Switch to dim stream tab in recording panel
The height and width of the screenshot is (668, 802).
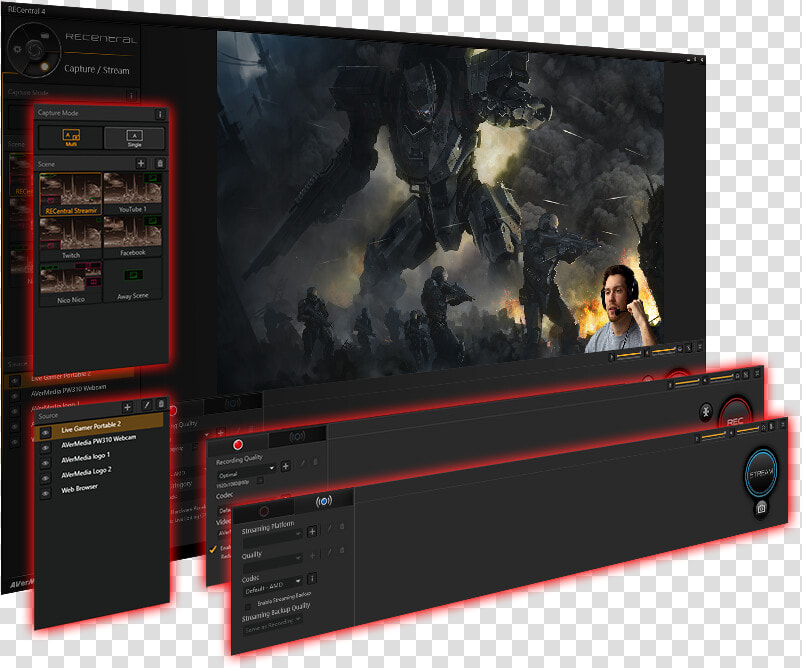click(297, 436)
